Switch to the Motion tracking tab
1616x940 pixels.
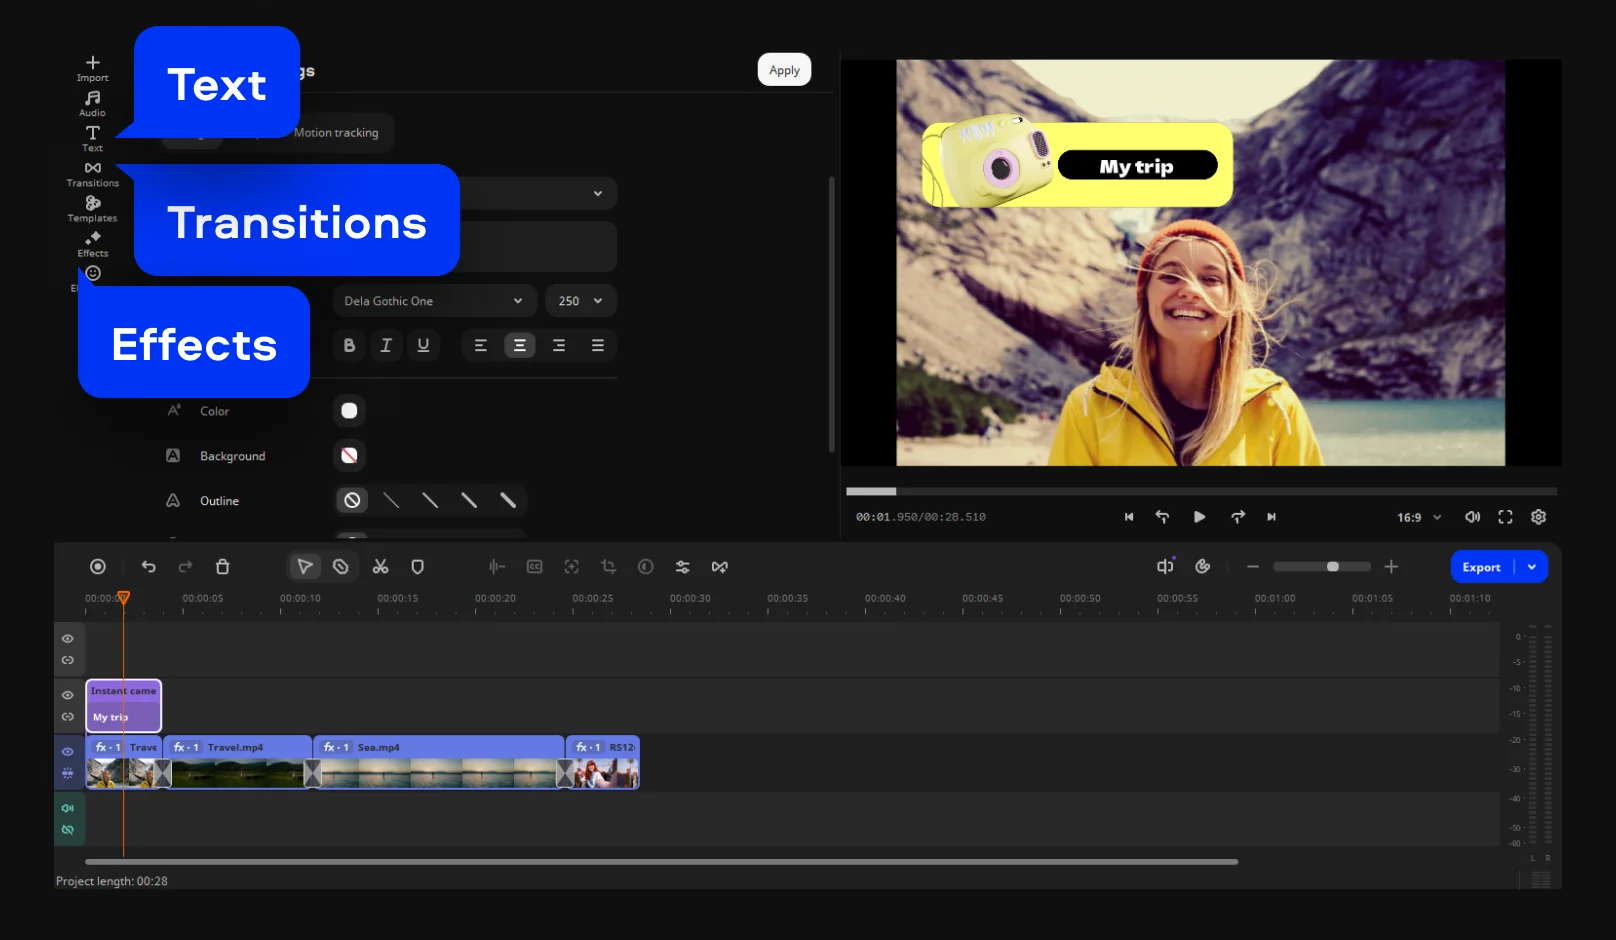click(x=336, y=133)
